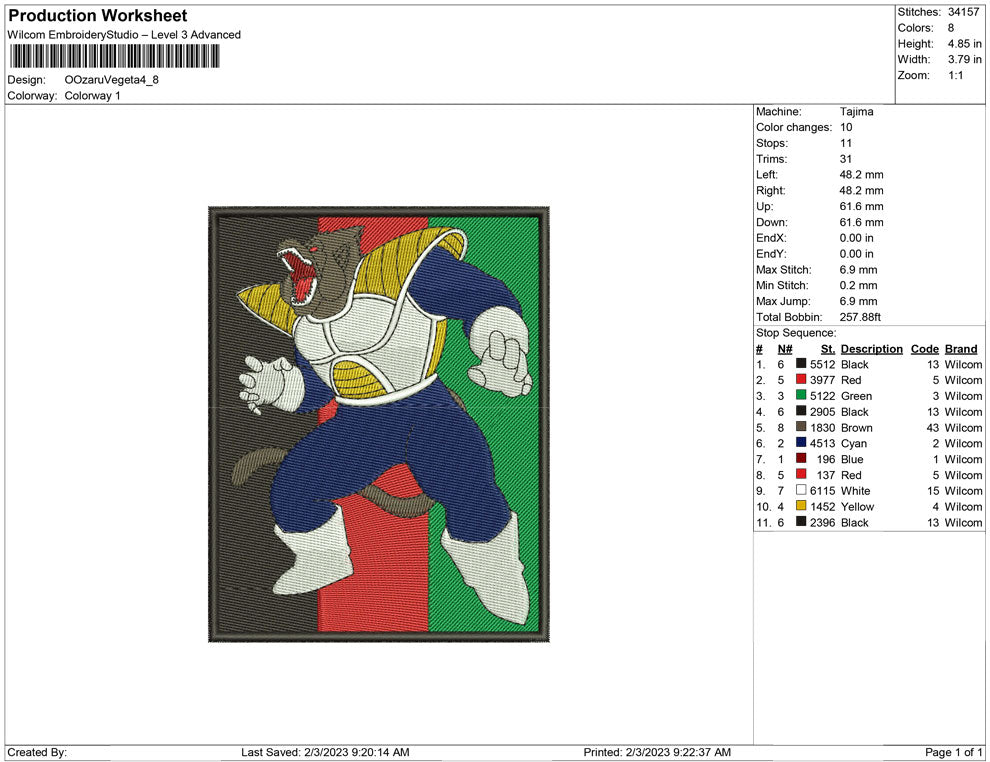Click the Total Bobbin value '257.88ft'

click(x=860, y=316)
